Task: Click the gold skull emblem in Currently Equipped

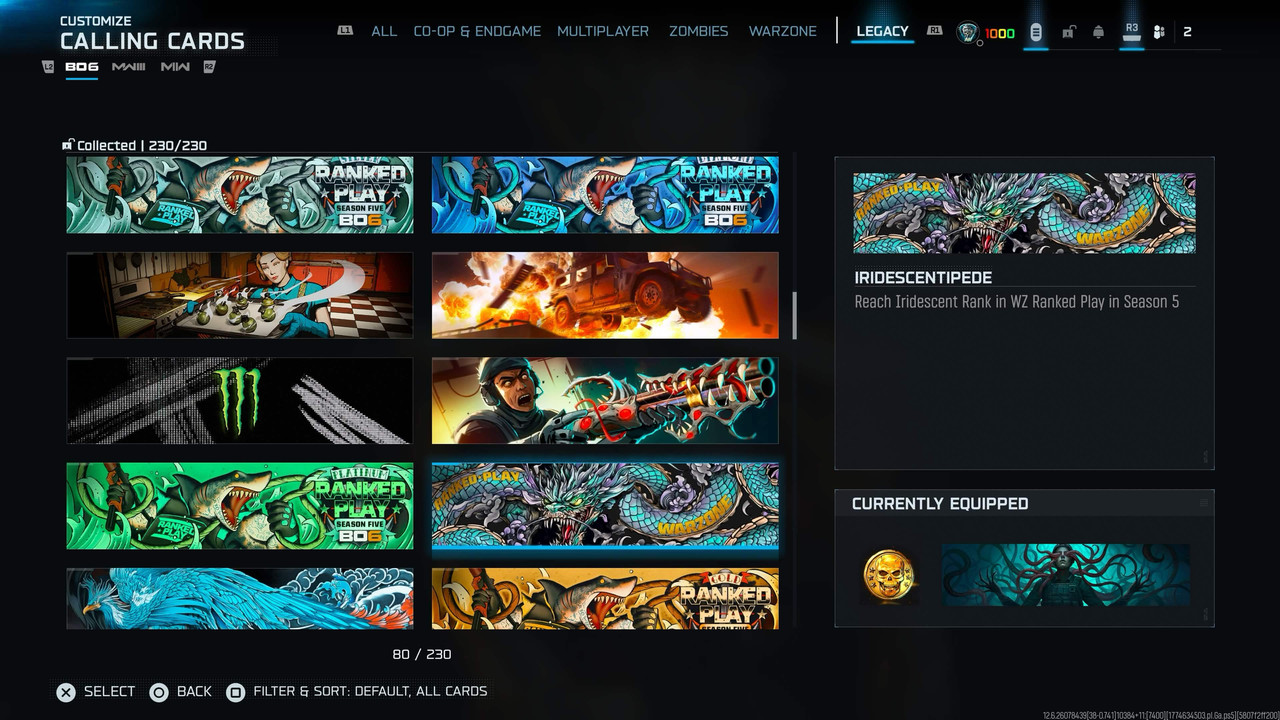Action: tap(888, 575)
